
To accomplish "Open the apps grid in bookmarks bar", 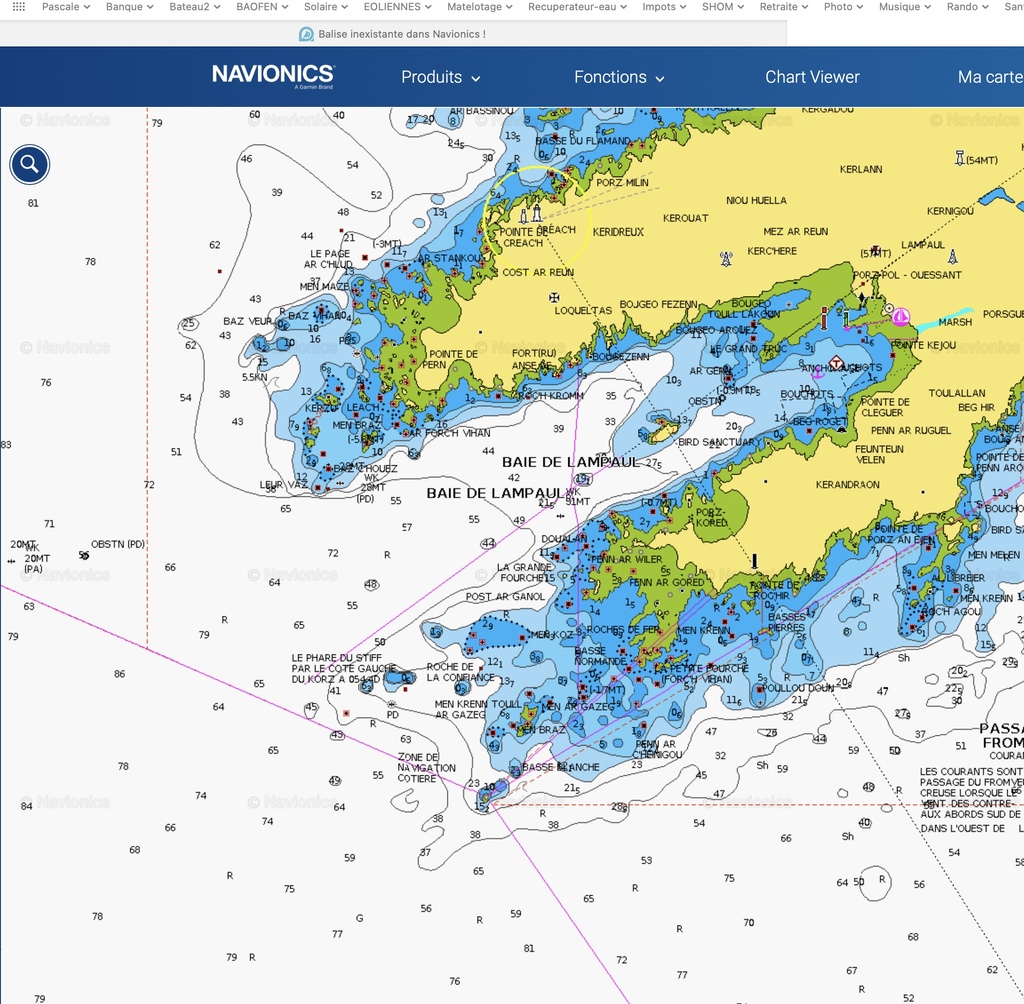I will point(19,7).
